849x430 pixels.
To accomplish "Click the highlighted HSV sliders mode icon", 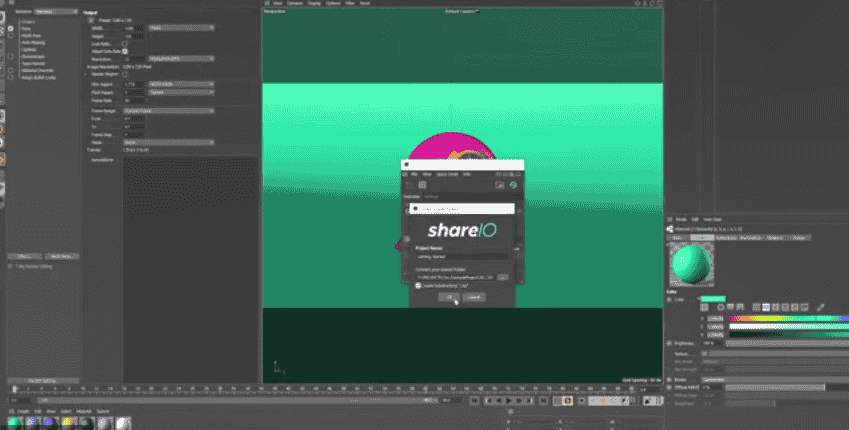I will pos(766,307).
